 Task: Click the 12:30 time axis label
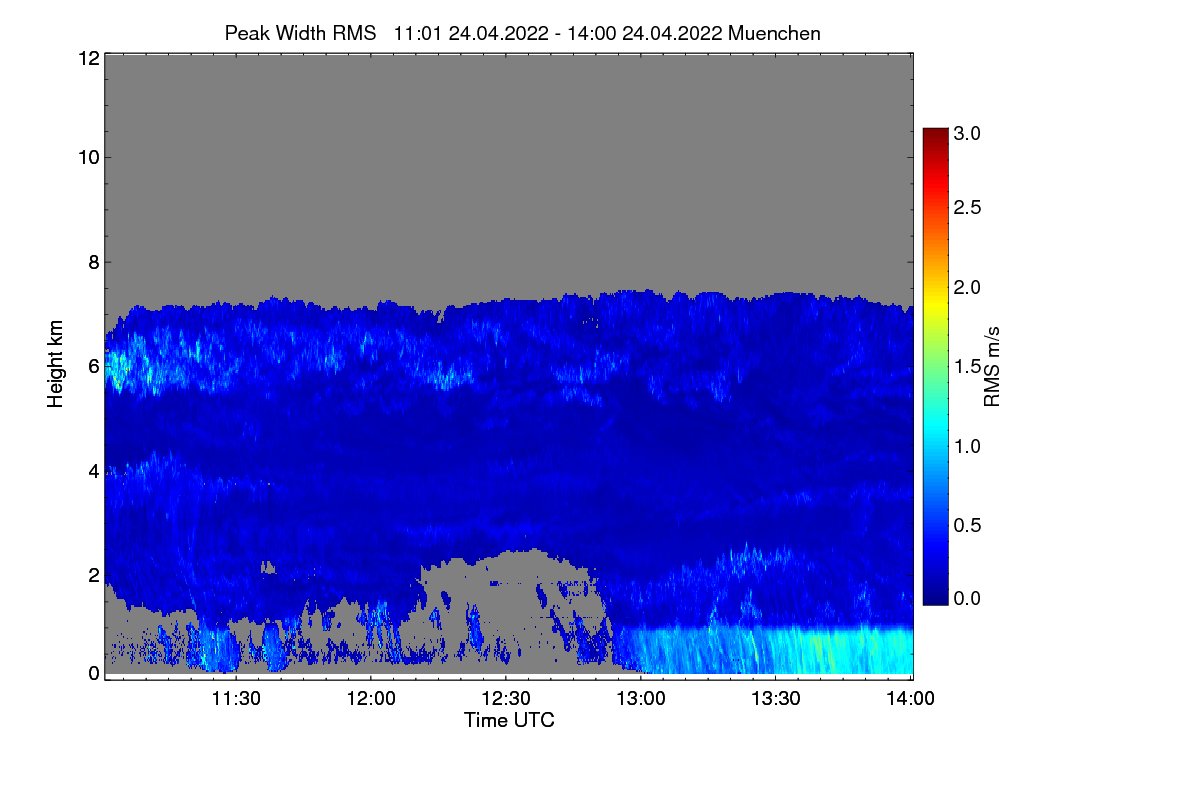[506, 699]
